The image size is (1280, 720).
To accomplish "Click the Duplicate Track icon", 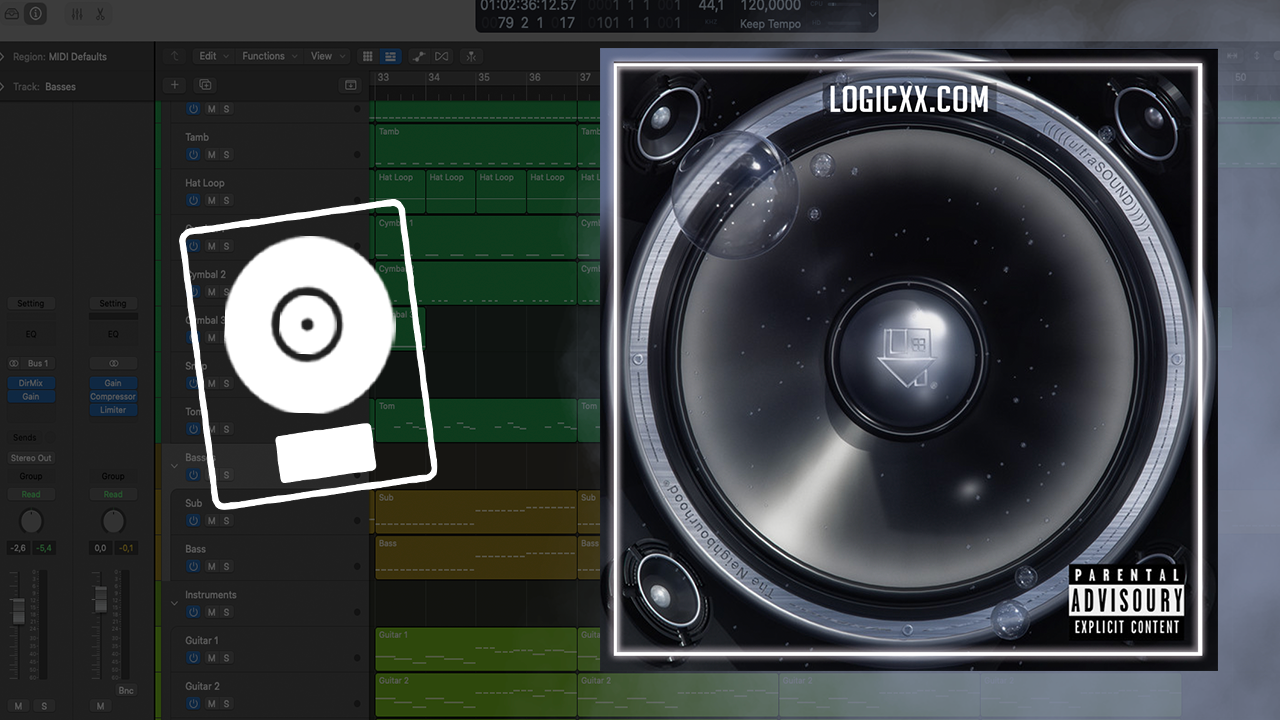I will 205,86.
